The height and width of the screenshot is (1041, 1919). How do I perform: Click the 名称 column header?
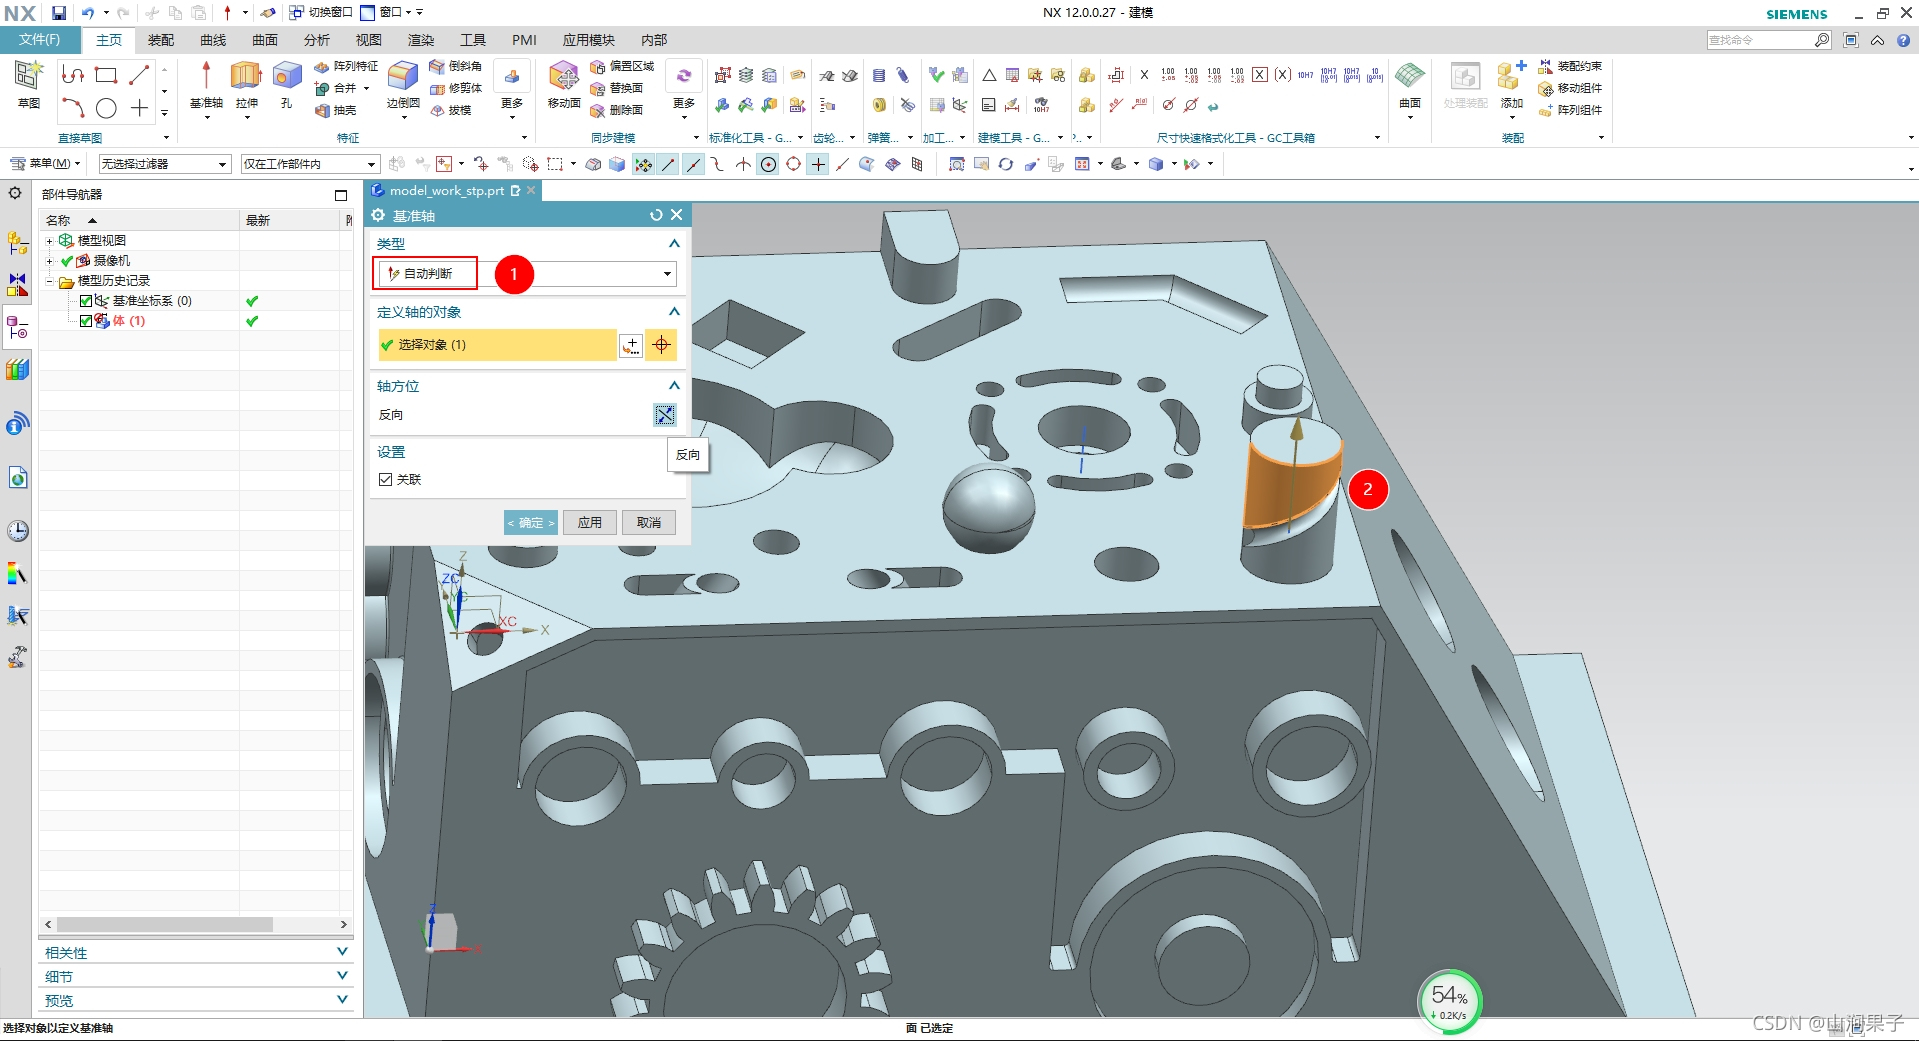pos(139,220)
